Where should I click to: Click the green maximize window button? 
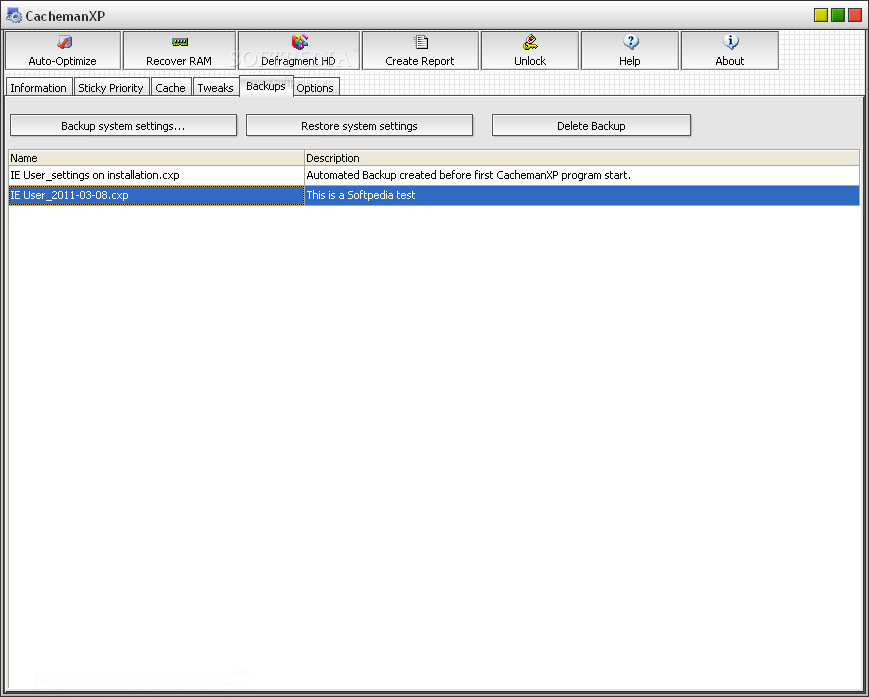coord(838,15)
